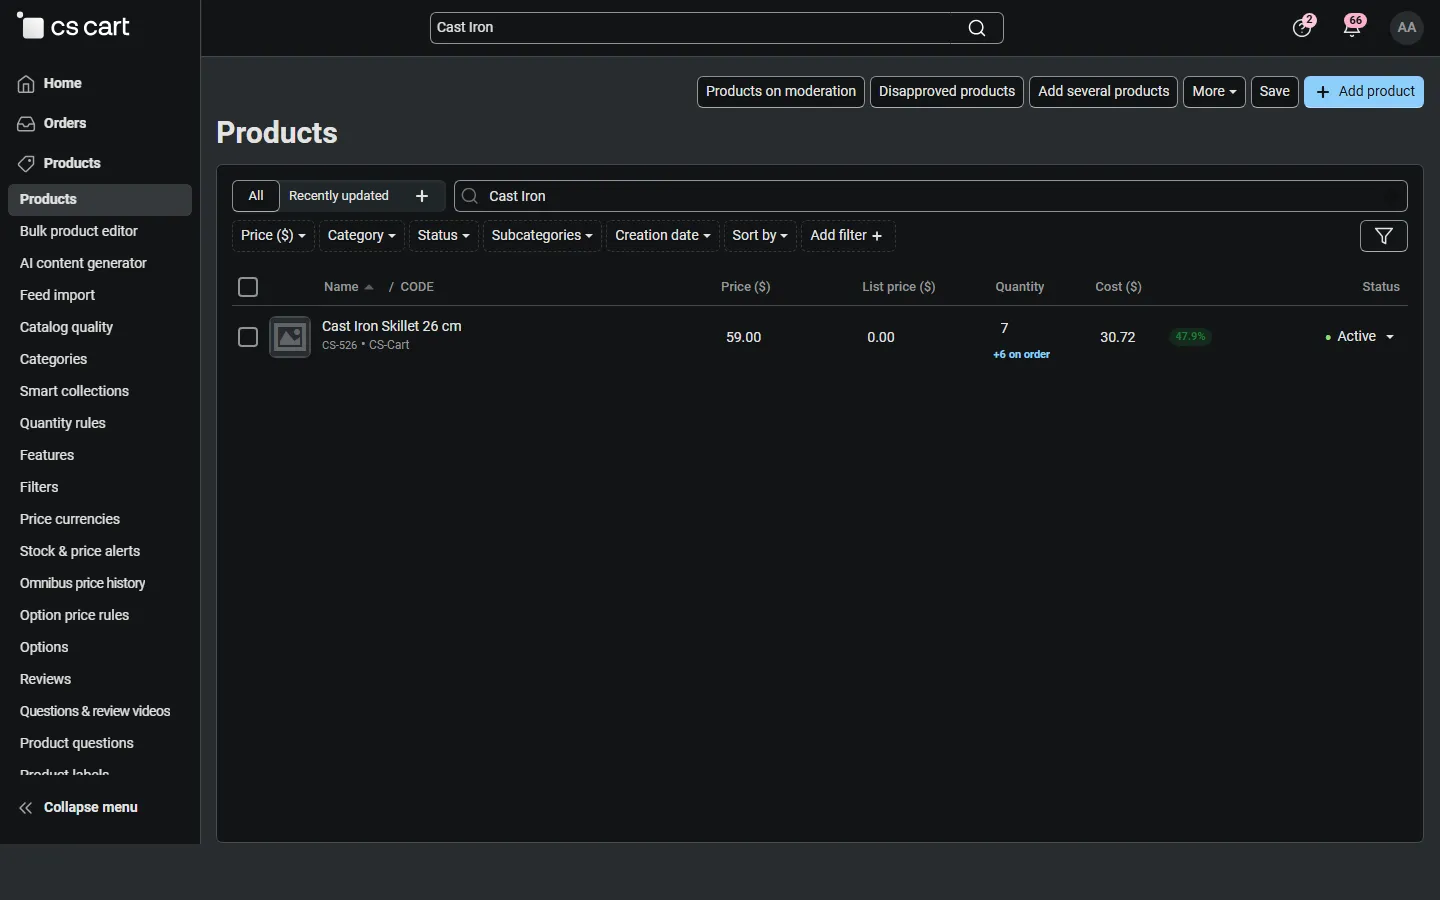1440x900 pixels.
Task: Open the quick-start guide icon with badge 2
Action: 1304,27
